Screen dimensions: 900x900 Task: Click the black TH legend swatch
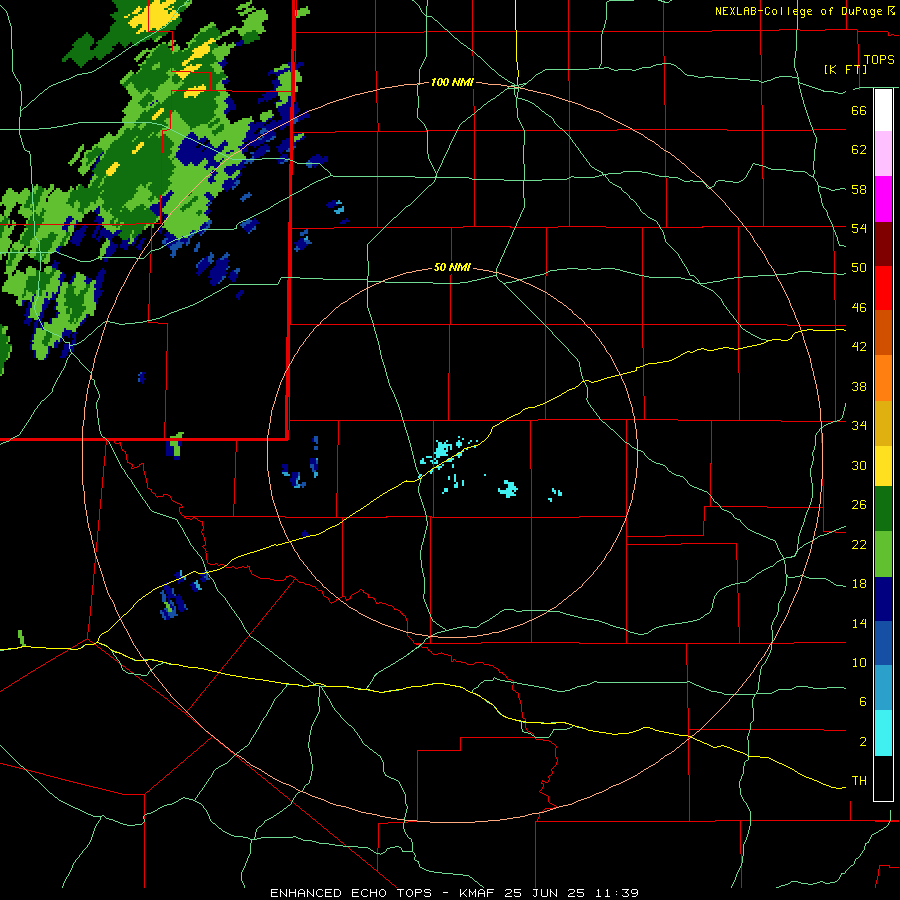pyautogui.click(x=883, y=778)
